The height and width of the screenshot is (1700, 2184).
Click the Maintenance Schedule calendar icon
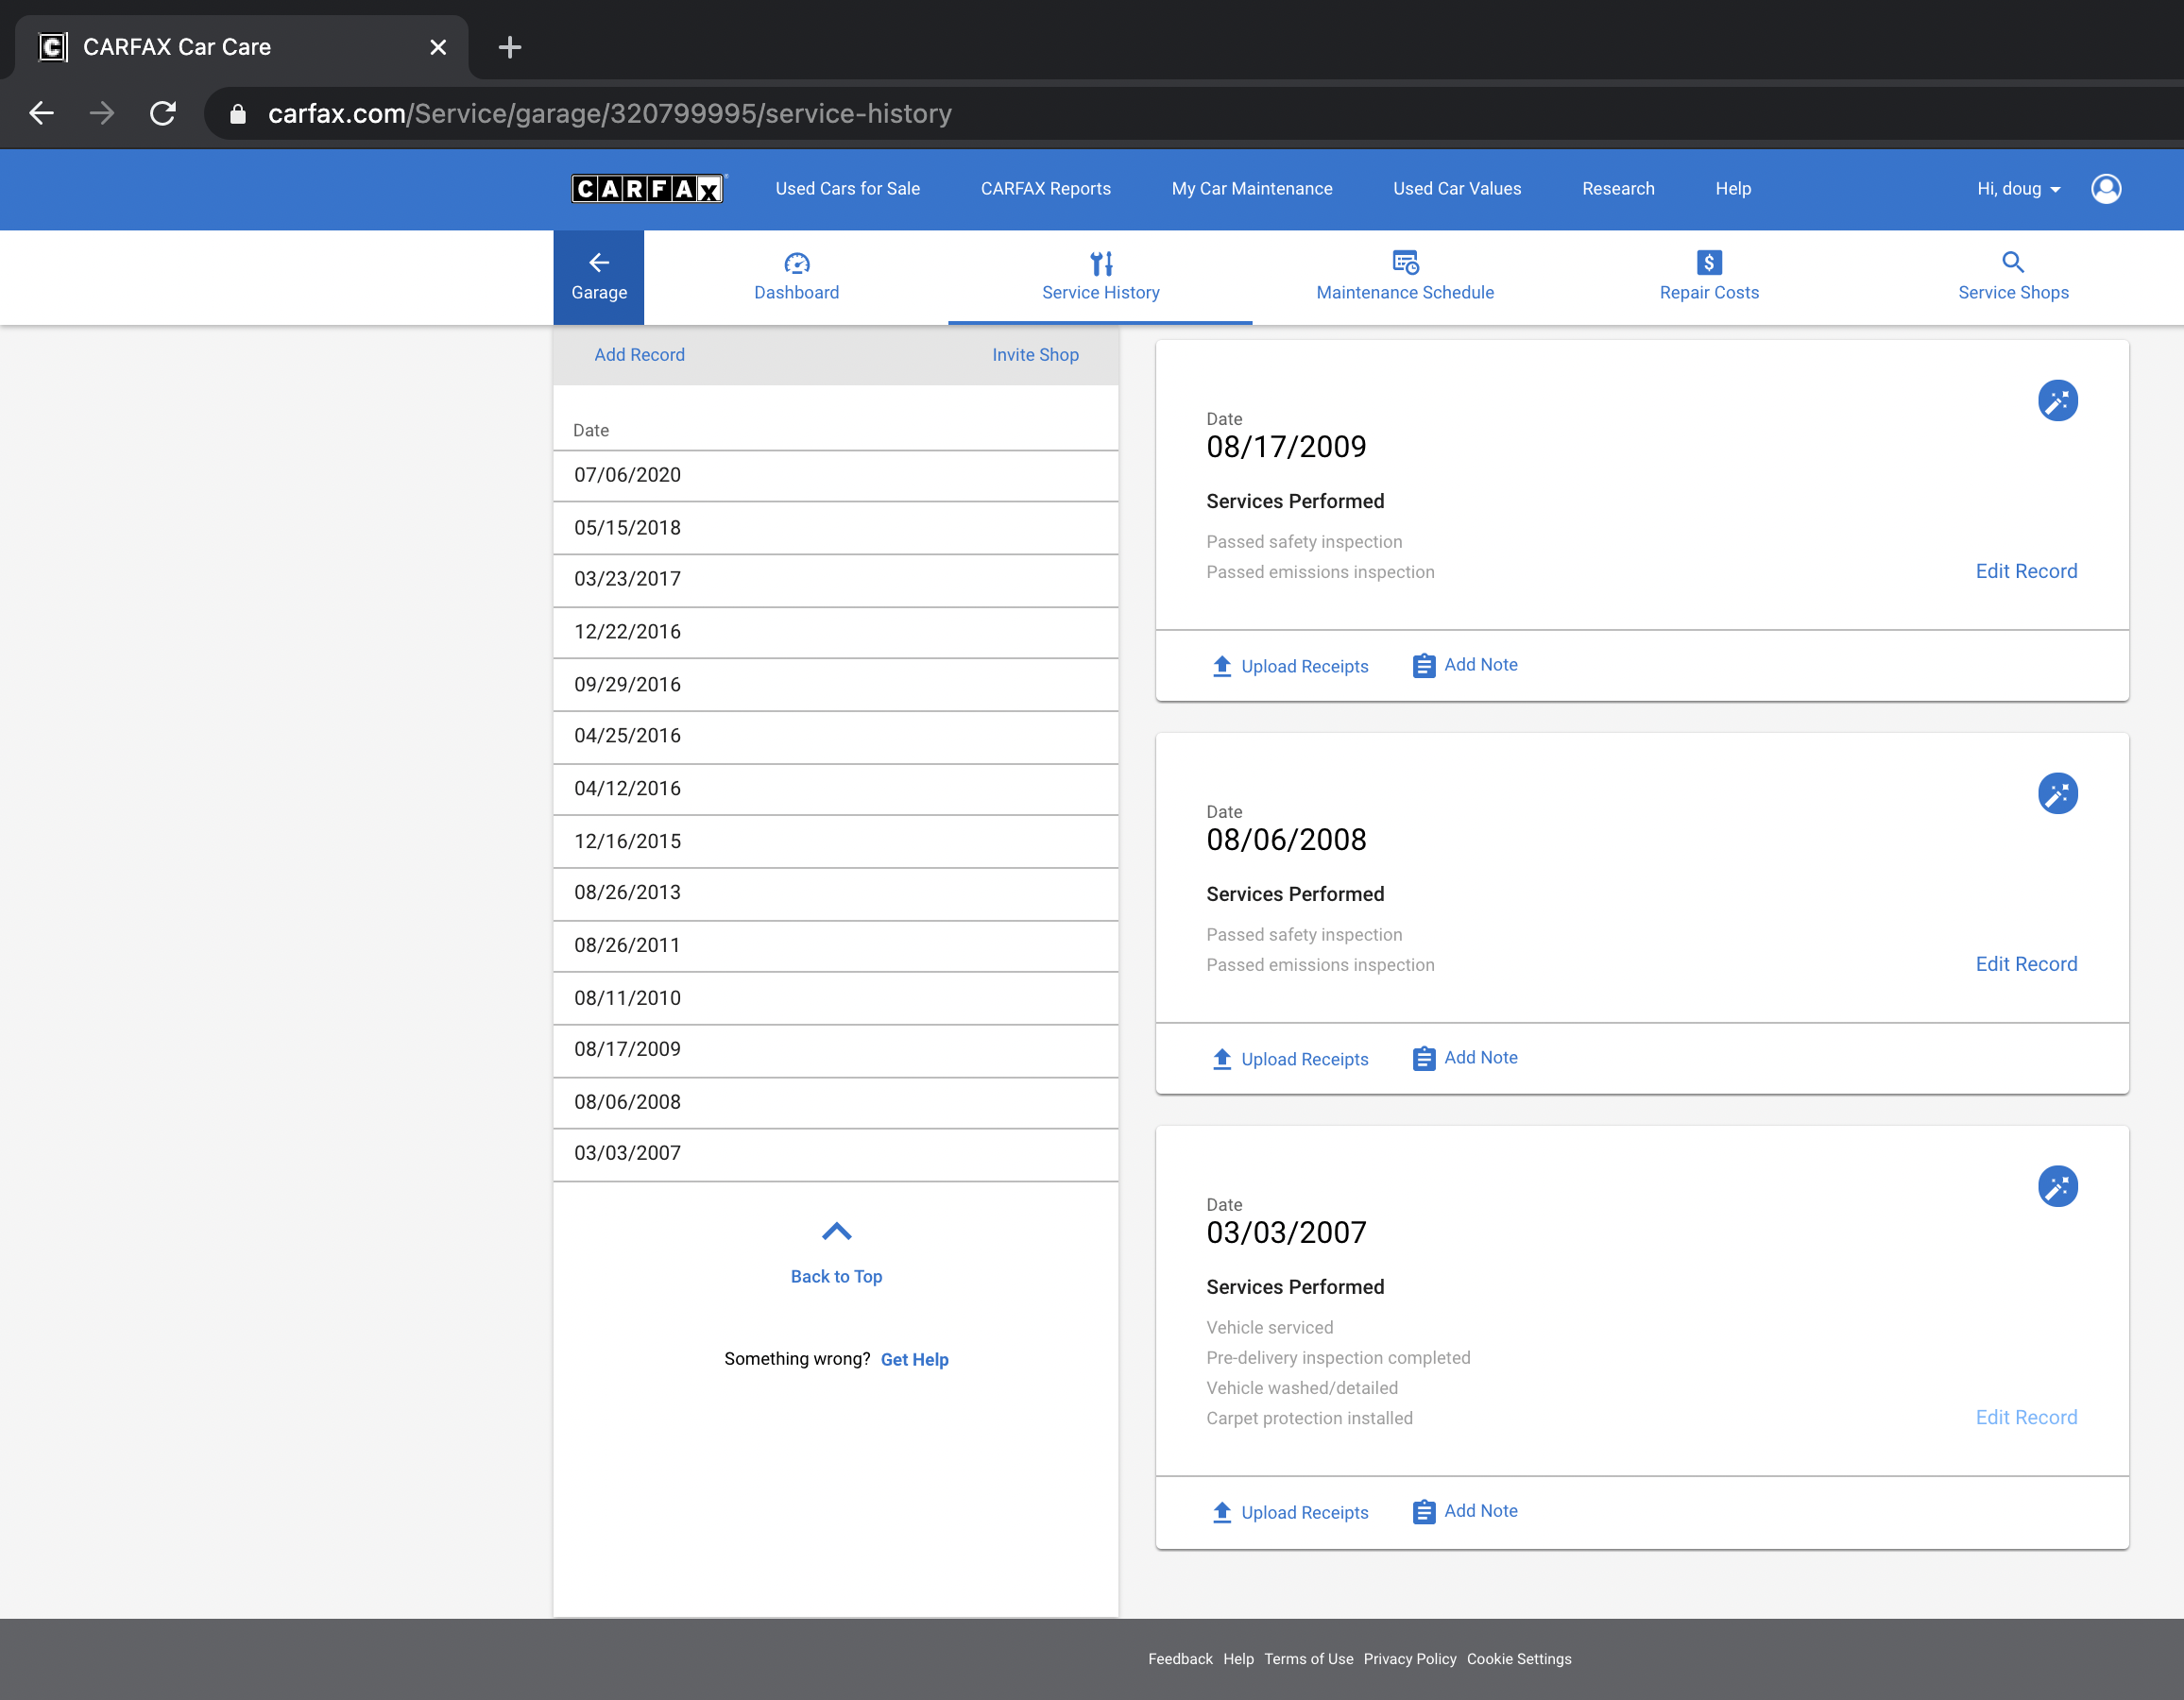[x=1405, y=263]
